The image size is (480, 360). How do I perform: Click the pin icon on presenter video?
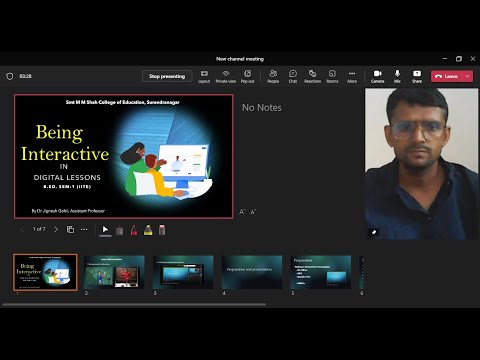(x=374, y=232)
